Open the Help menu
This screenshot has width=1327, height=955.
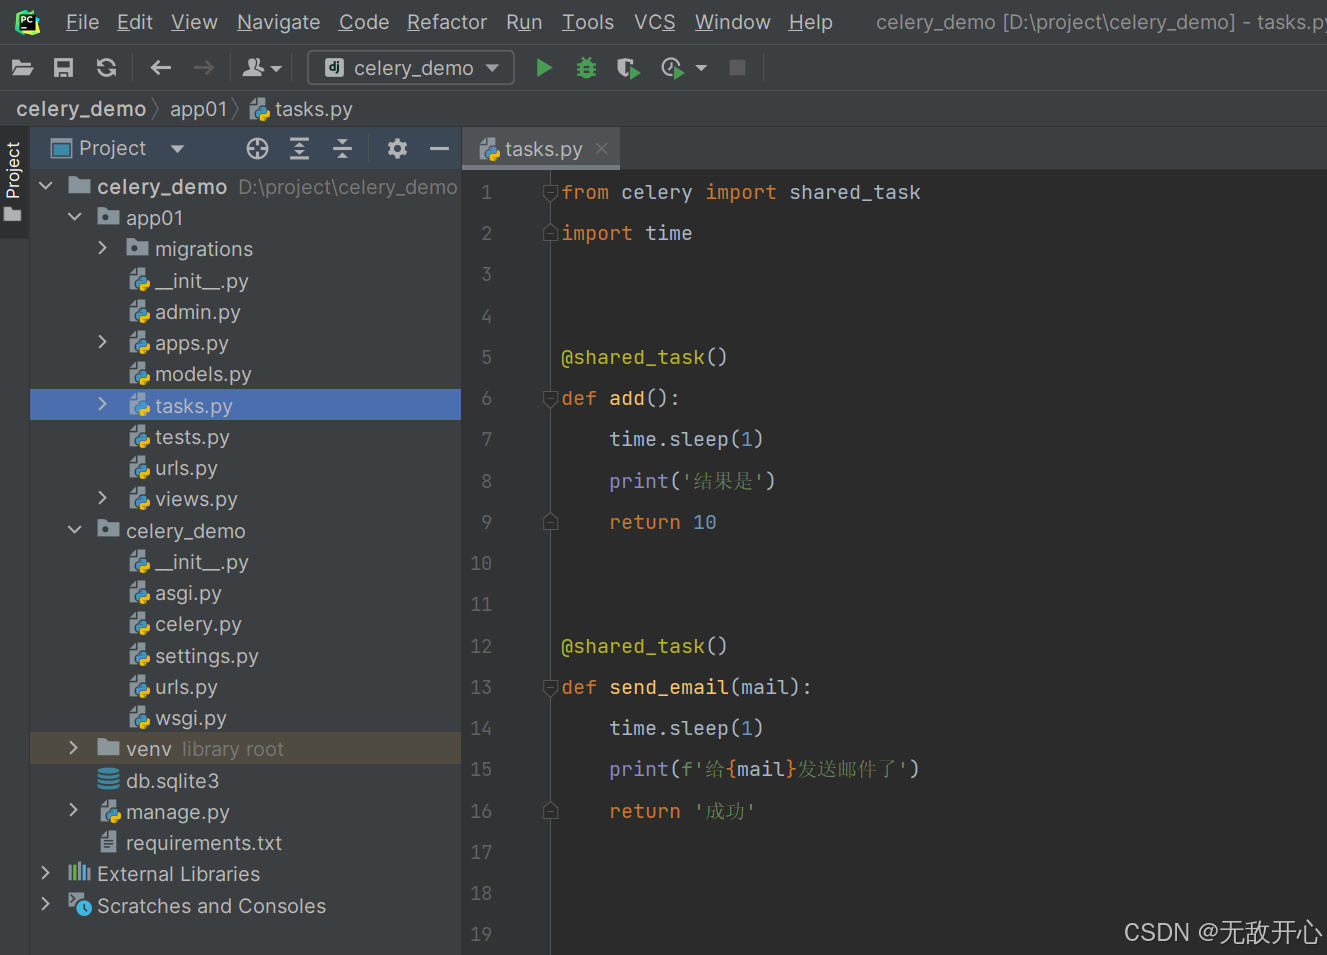(x=810, y=22)
